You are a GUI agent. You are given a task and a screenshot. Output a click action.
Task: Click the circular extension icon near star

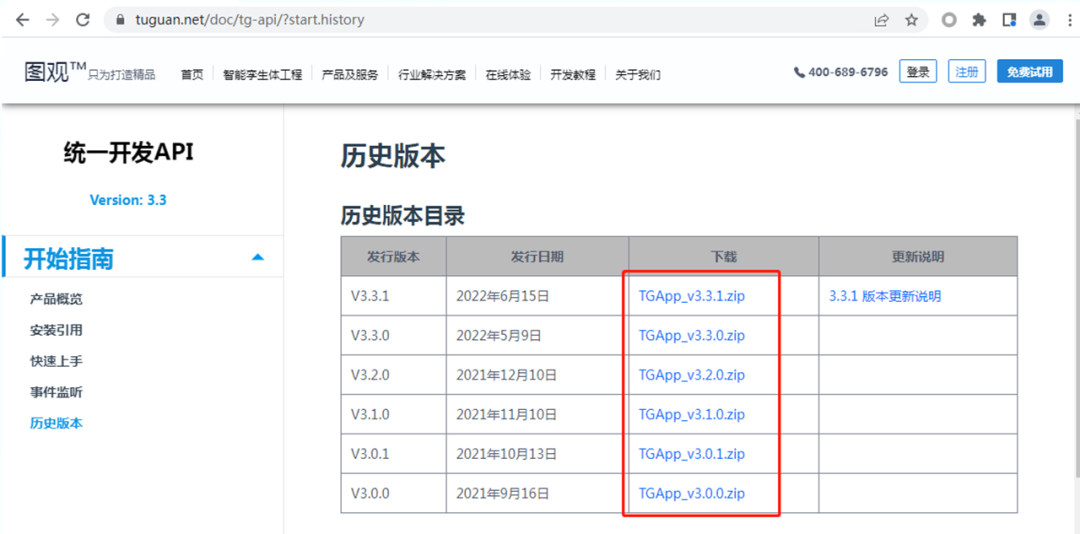pyautogui.click(x=949, y=21)
